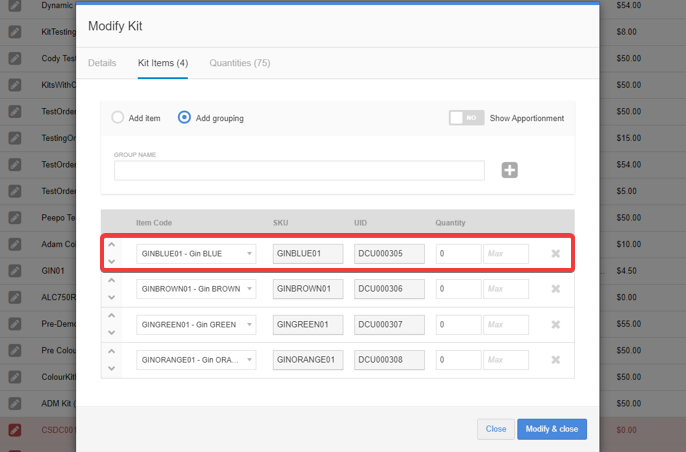Remove the GINBLUE01 kit item row
Image resolution: width=686 pixels, height=452 pixels.
pyautogui.click(x=556, y=254)
